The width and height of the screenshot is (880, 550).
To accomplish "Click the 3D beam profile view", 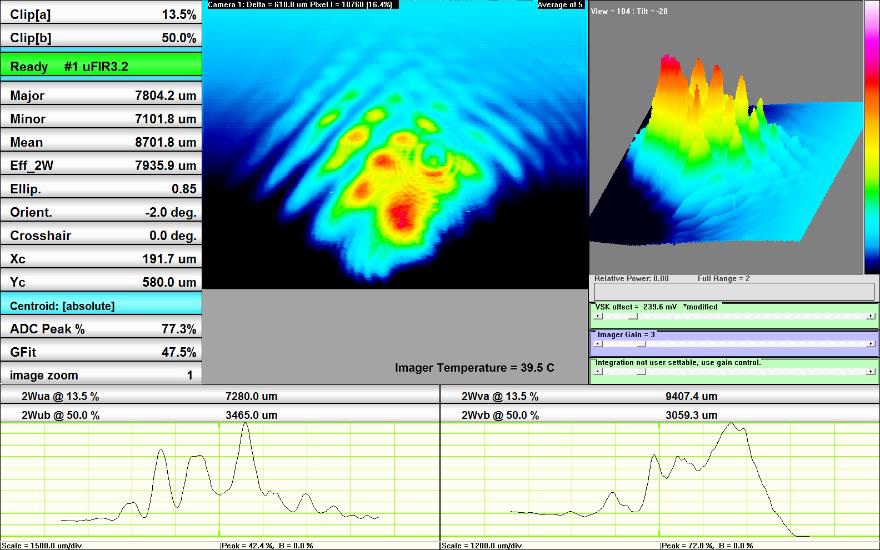I will (725, 140).
